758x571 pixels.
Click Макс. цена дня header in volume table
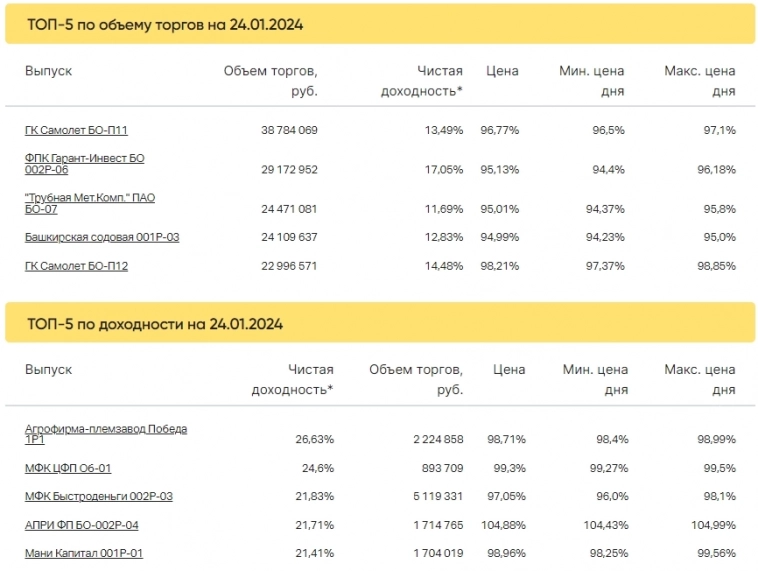tap(699, 81)
